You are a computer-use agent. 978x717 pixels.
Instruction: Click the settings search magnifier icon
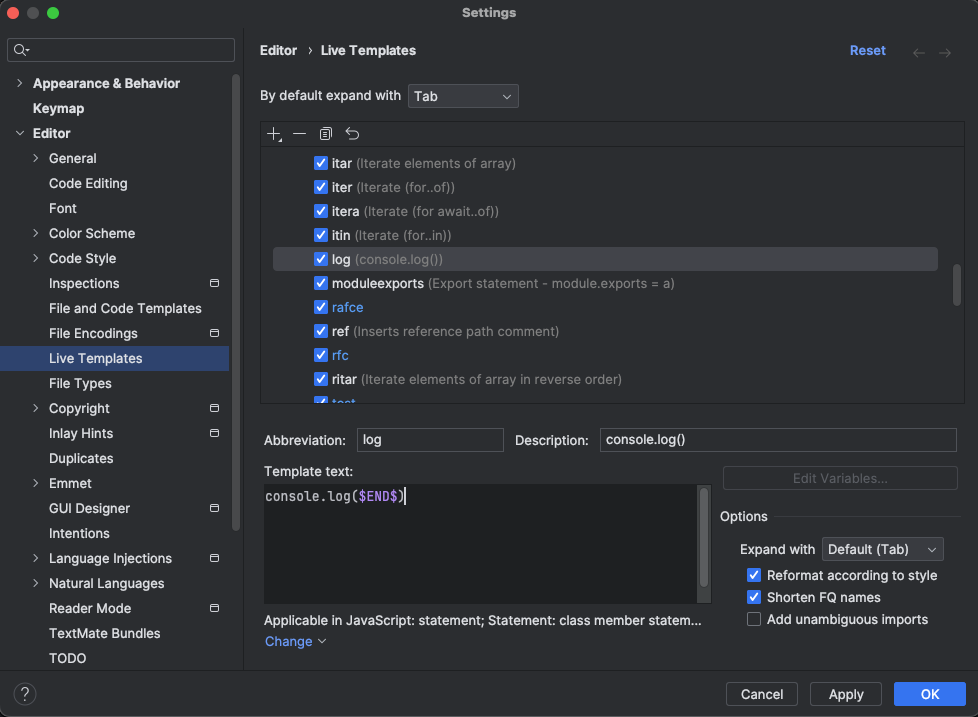click(x=22, y=50)
